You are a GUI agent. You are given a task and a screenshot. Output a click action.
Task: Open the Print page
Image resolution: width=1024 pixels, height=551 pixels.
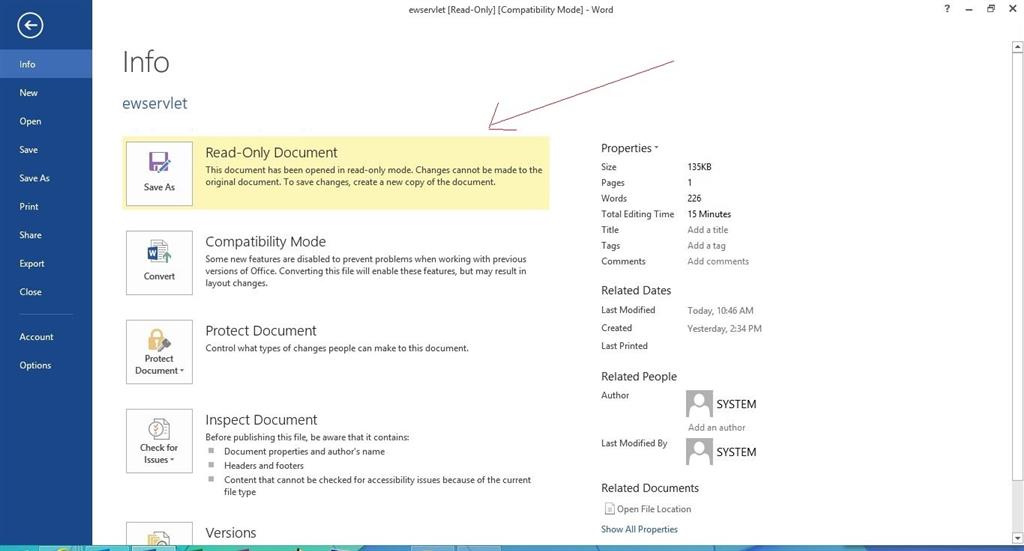(46, 206)
